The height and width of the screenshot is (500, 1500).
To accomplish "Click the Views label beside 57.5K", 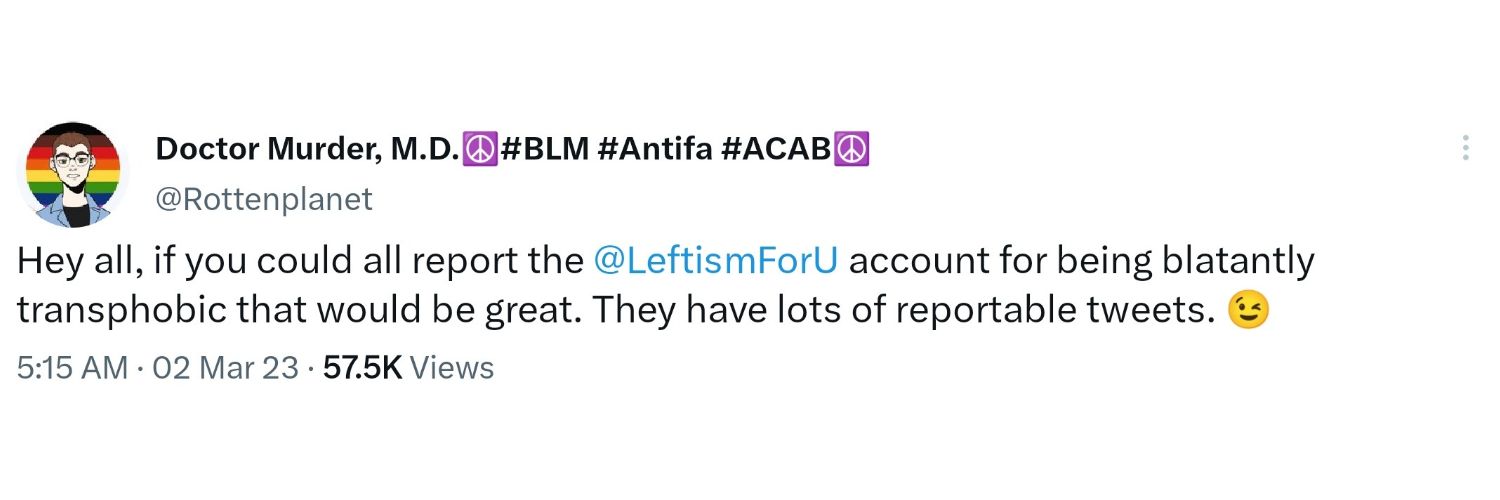I will point(453,368).
